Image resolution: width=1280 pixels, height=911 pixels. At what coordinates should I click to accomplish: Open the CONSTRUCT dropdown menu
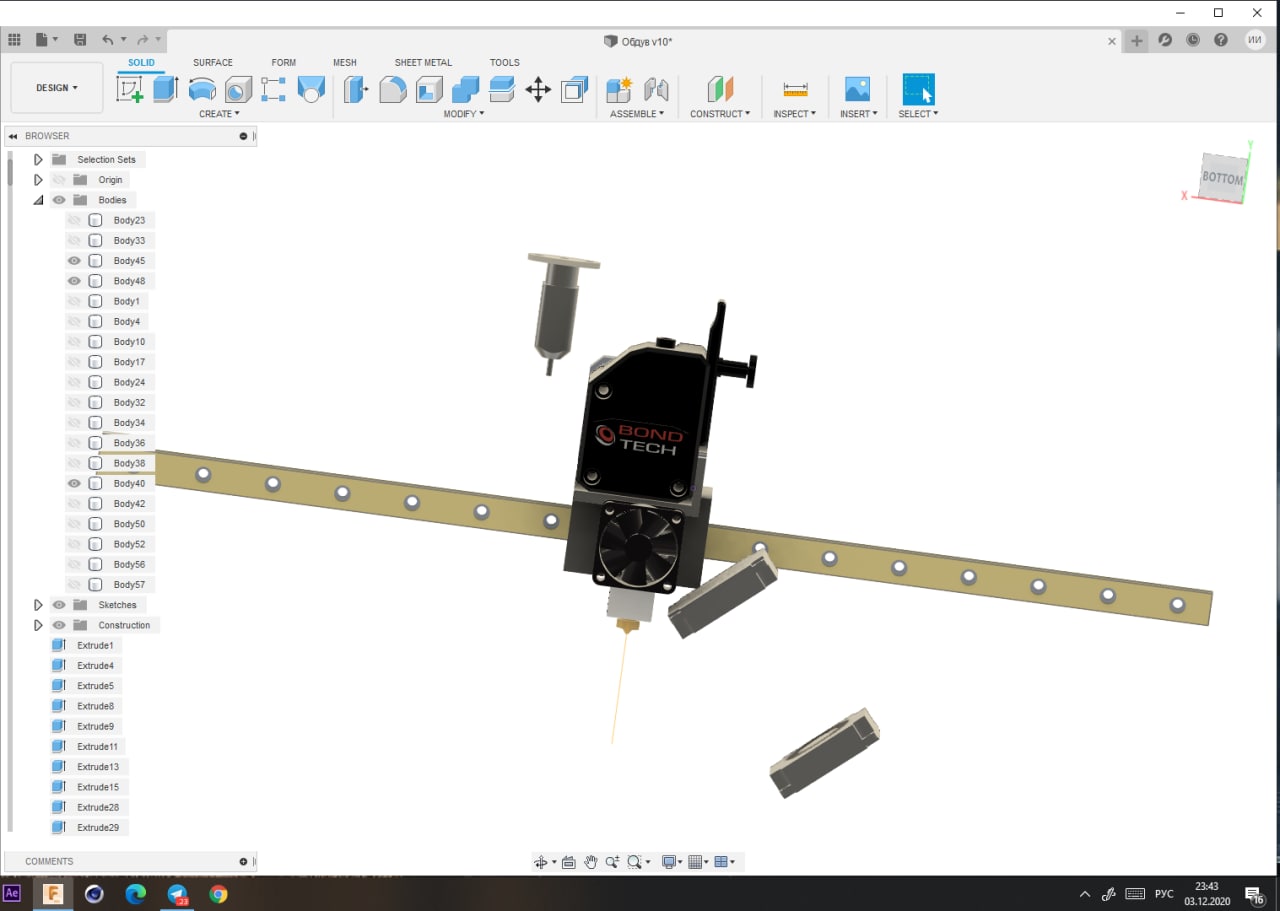tap(720, 114)
